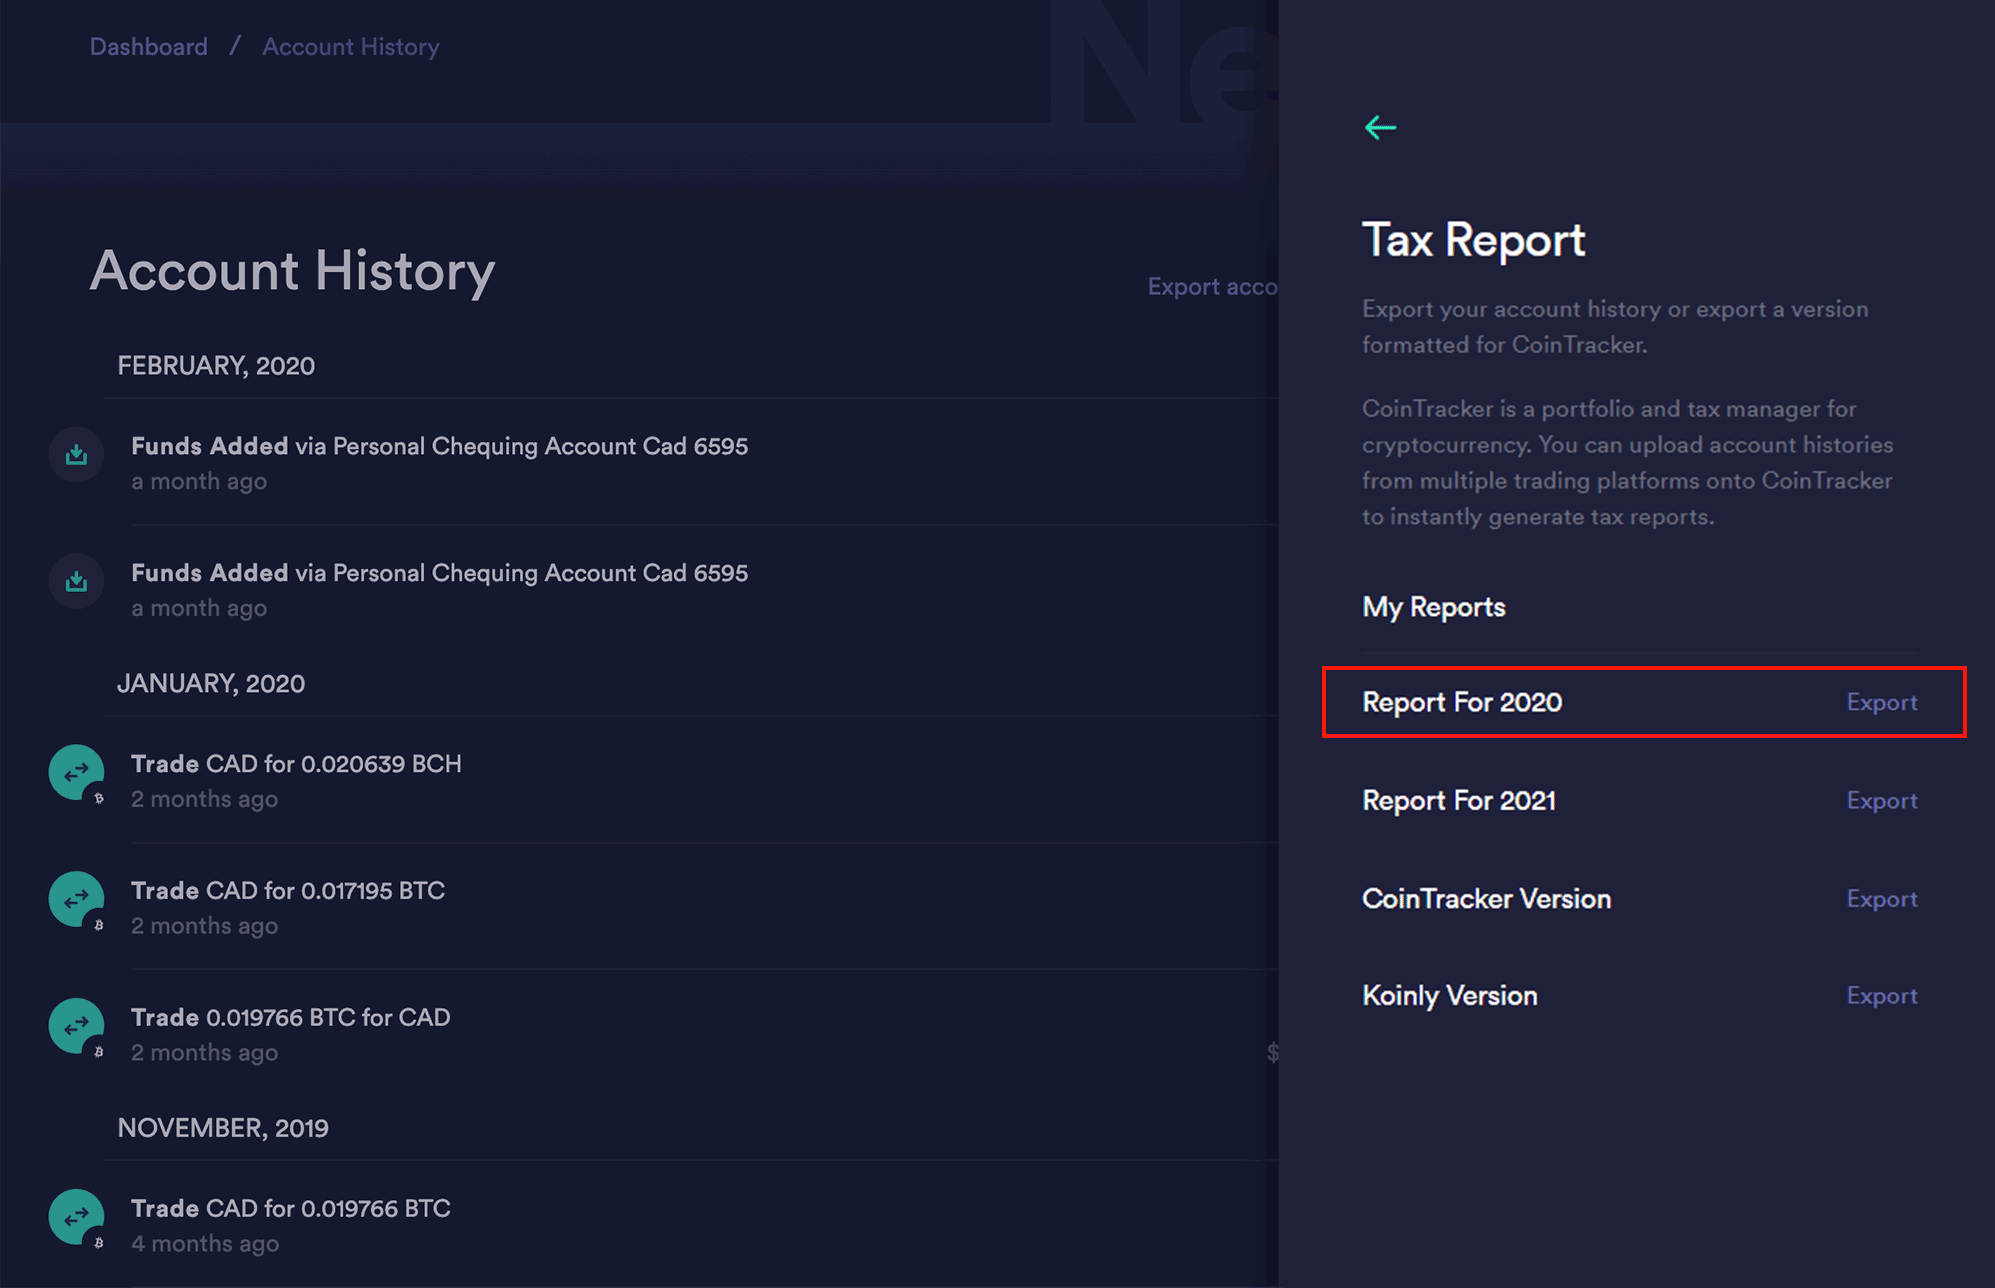Export the CoinTracker Version report
The image size is (1995, 1288).
(x=1882, y=898)
